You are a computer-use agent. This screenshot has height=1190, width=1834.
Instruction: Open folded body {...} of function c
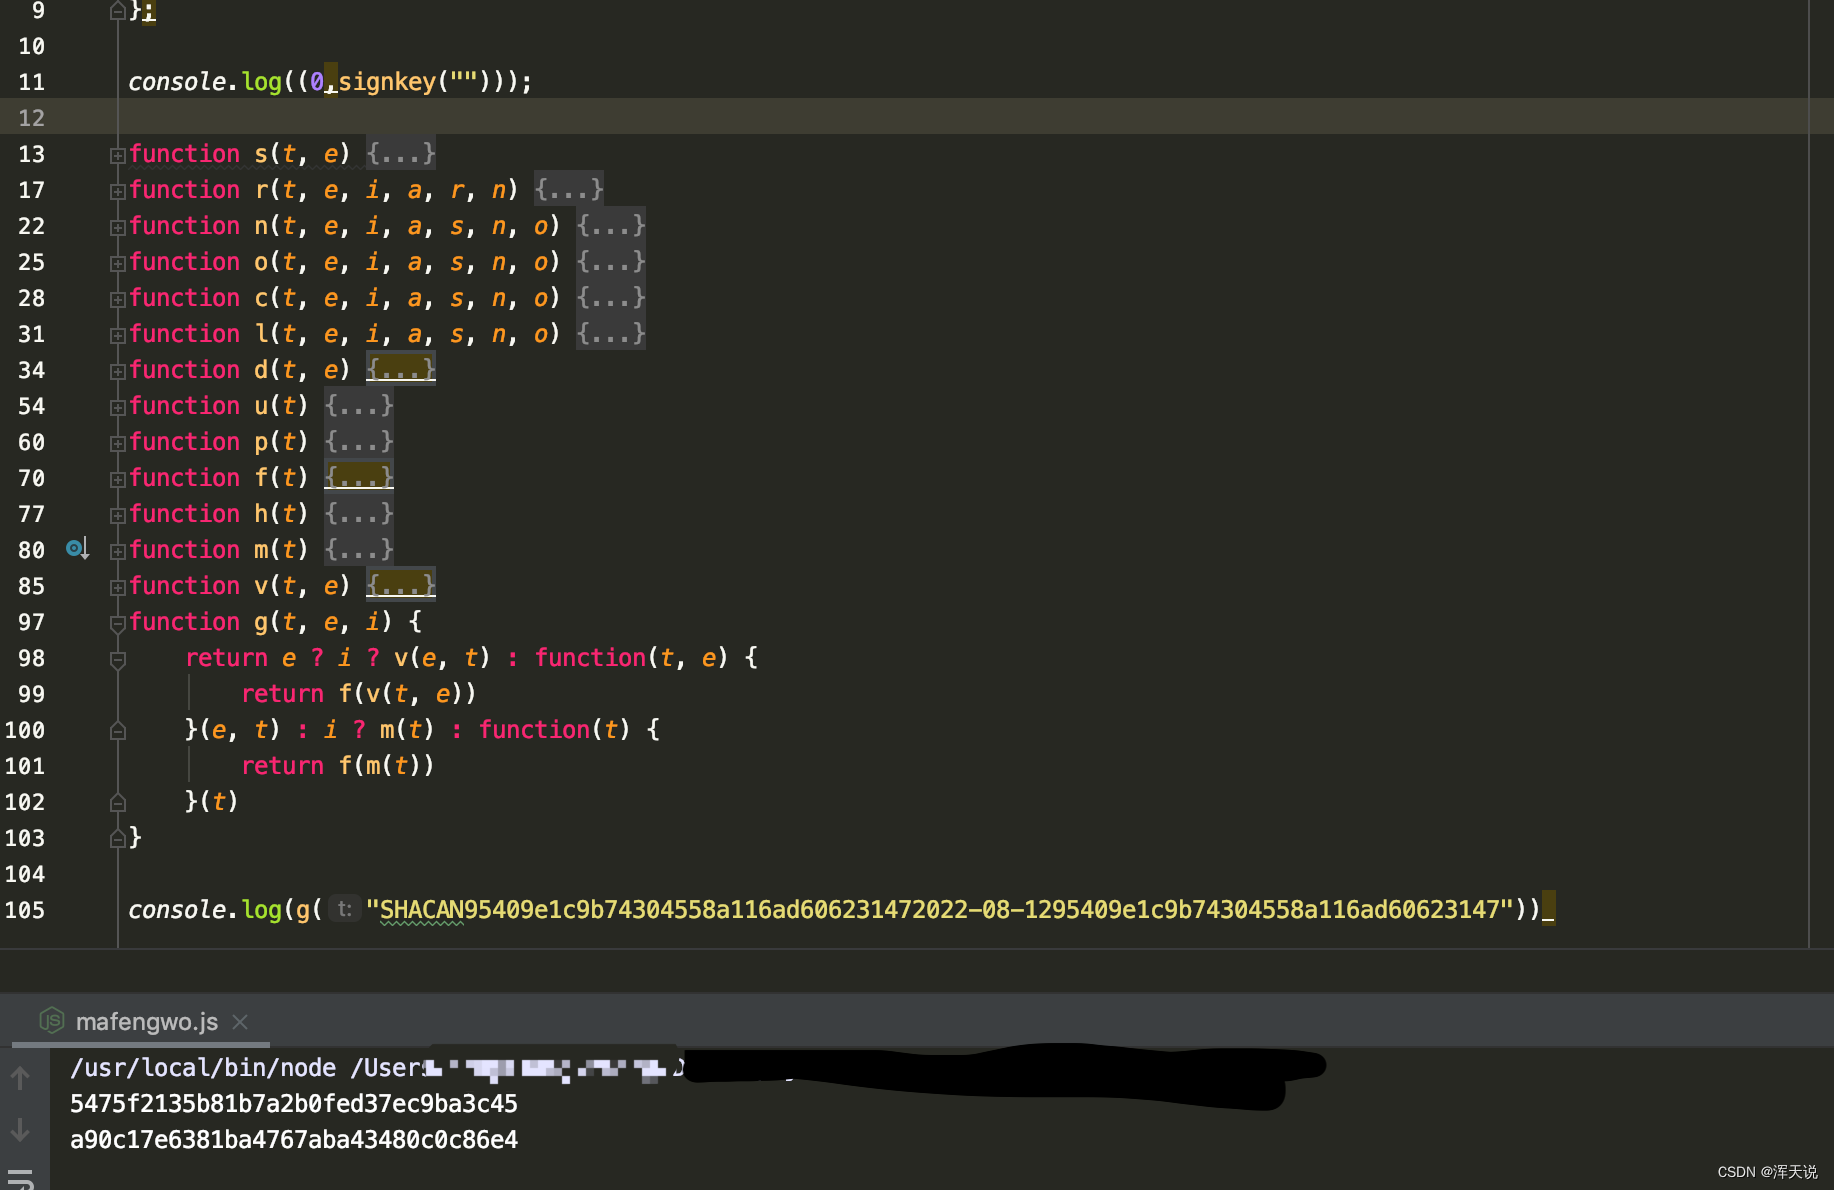pyautogui.click(x=610, y=298)
